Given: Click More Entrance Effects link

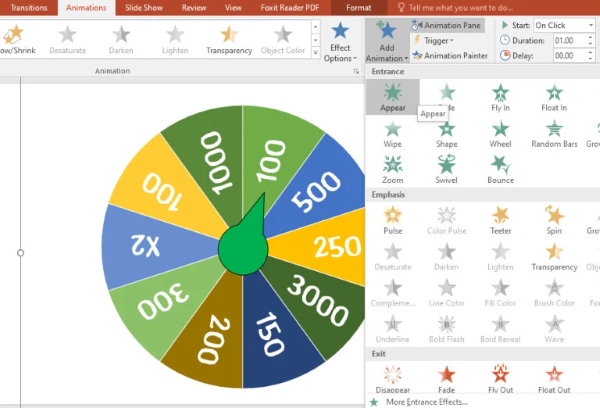Looking at the screenshot, I should (426, 402).
